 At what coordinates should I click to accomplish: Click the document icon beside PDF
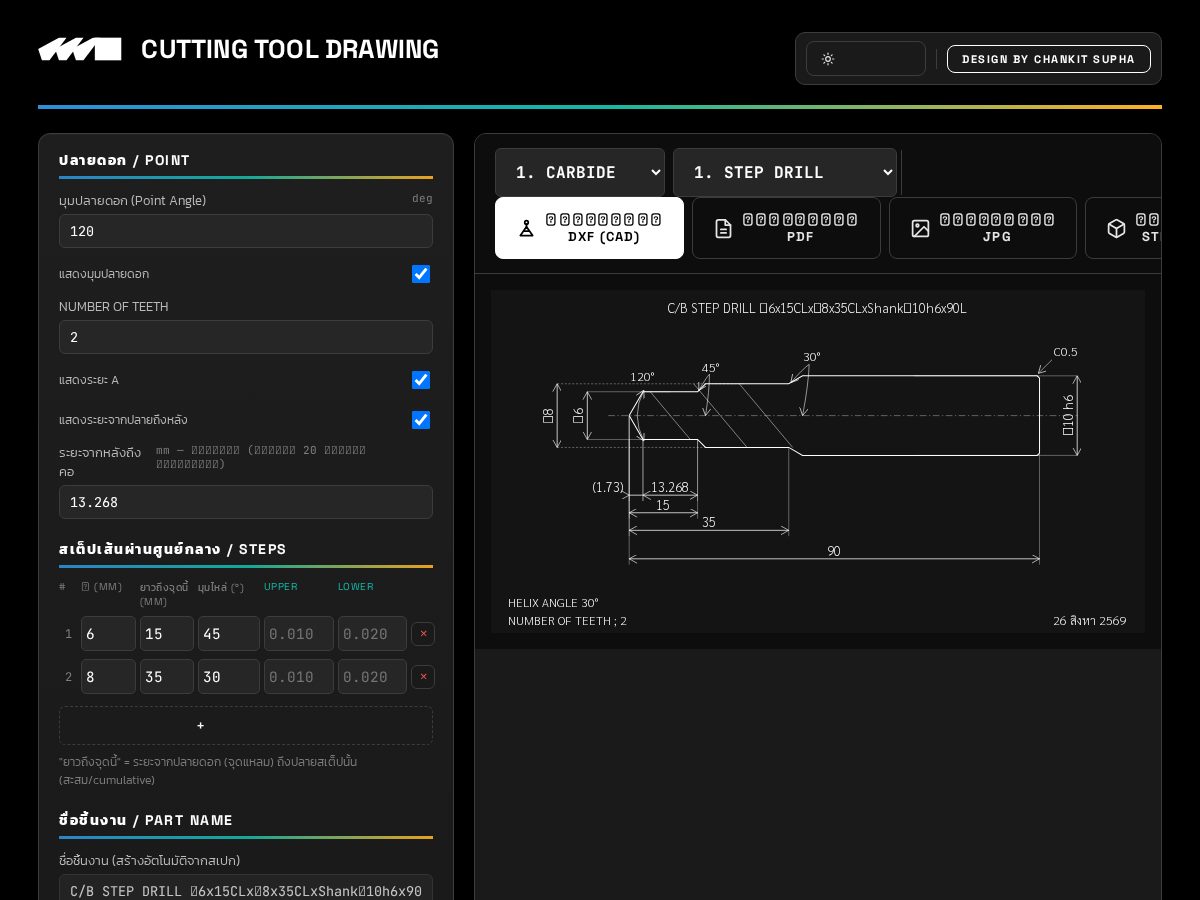[x=723, y=228]
